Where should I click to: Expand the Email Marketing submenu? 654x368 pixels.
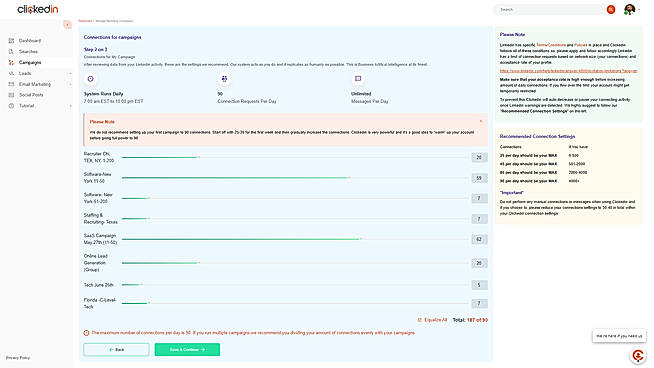[70, 84]
